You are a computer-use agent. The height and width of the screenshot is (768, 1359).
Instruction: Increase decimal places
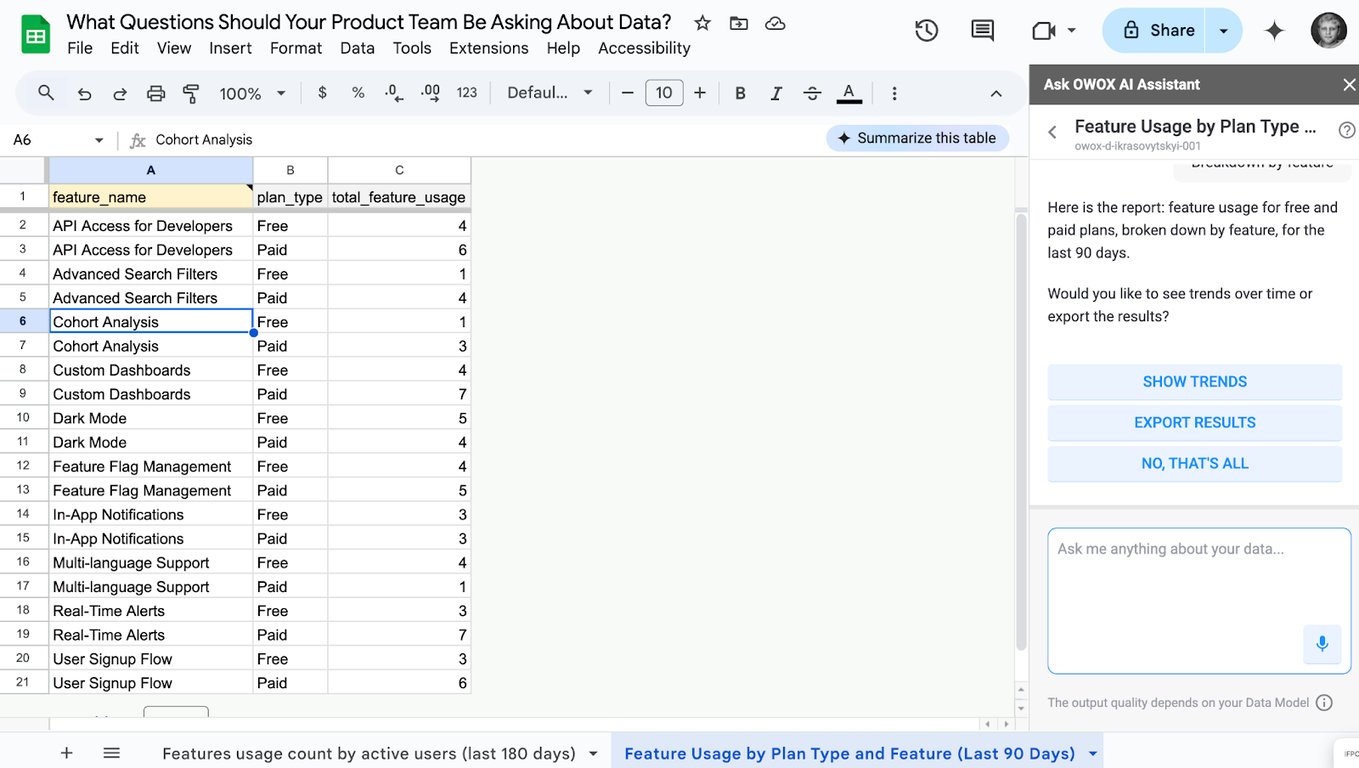click(431, 93)
